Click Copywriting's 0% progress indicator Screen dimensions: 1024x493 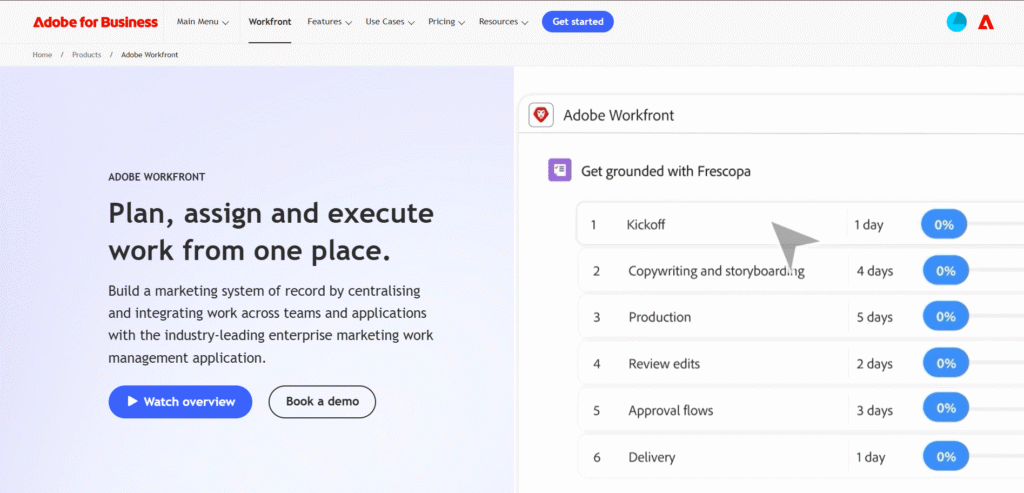tap(946, 270)
